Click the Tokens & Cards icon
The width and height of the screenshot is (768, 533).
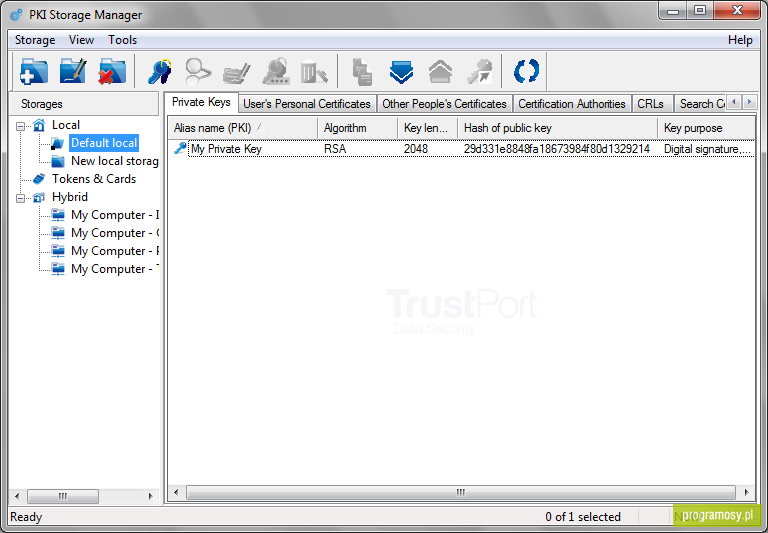pyautogui.click(x=39, y=179)
